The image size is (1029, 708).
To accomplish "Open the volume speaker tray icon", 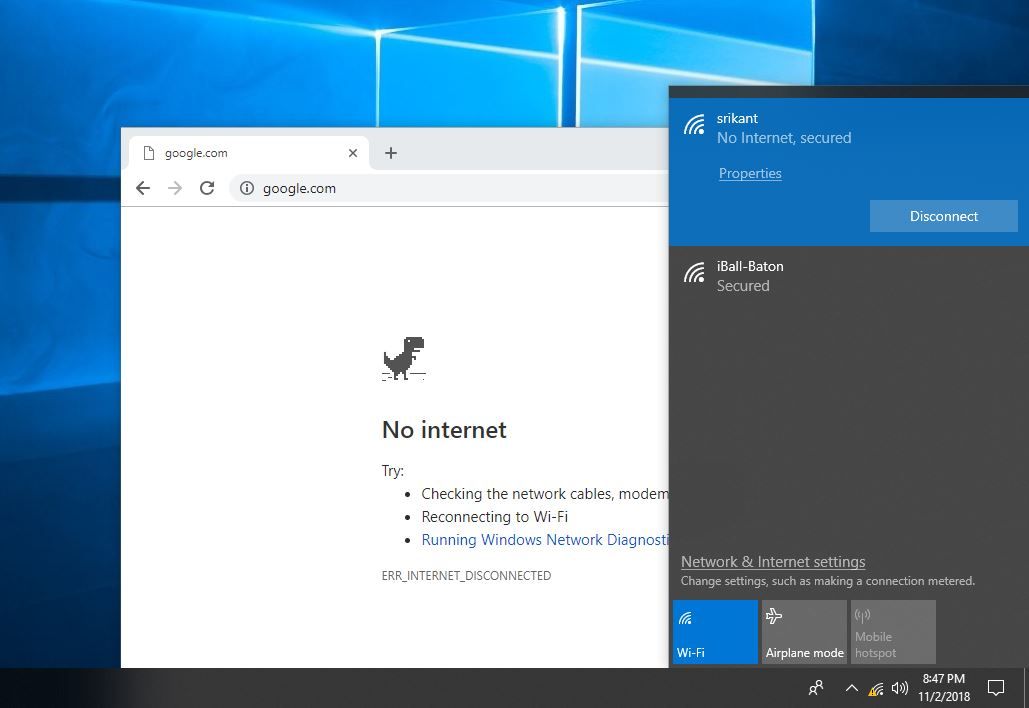I will point(899,688).
